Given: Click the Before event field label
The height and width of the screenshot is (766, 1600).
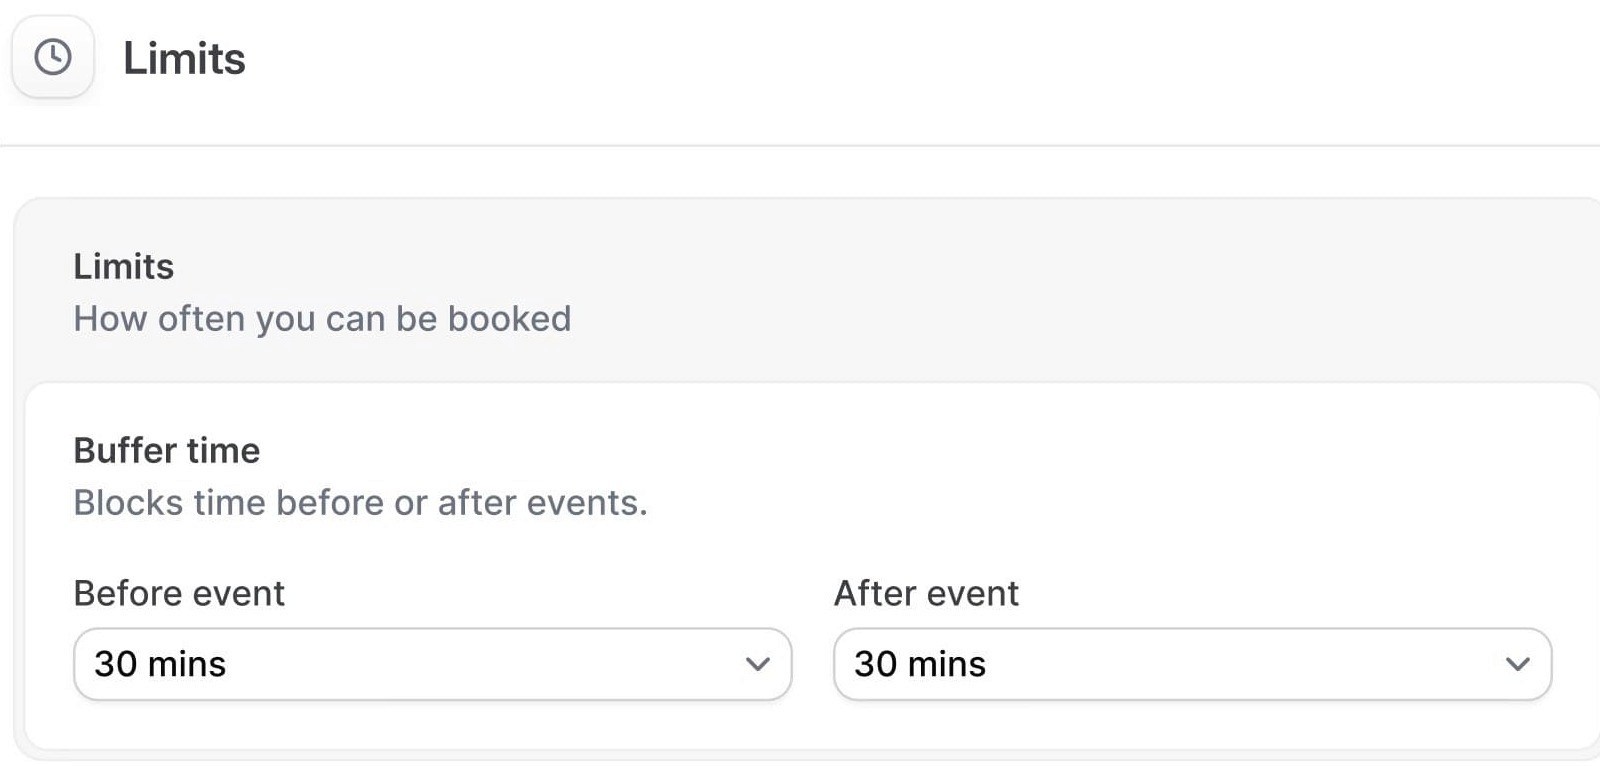Looking at the screenshot, I should [x=178, y=592].
